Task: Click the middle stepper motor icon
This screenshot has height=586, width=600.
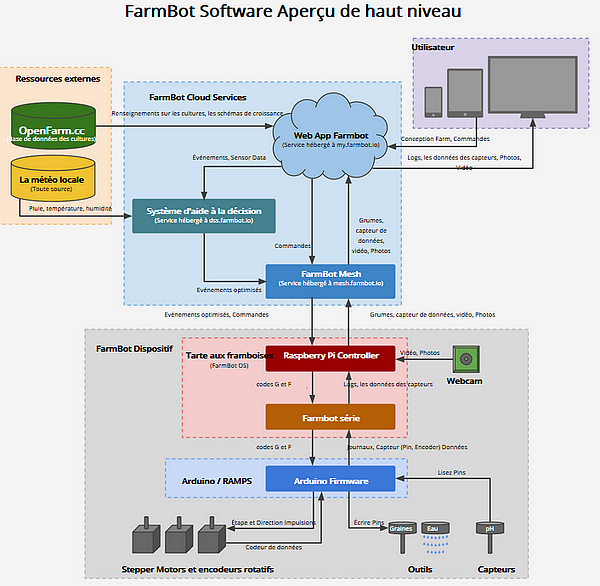Action: click(179, 535)
